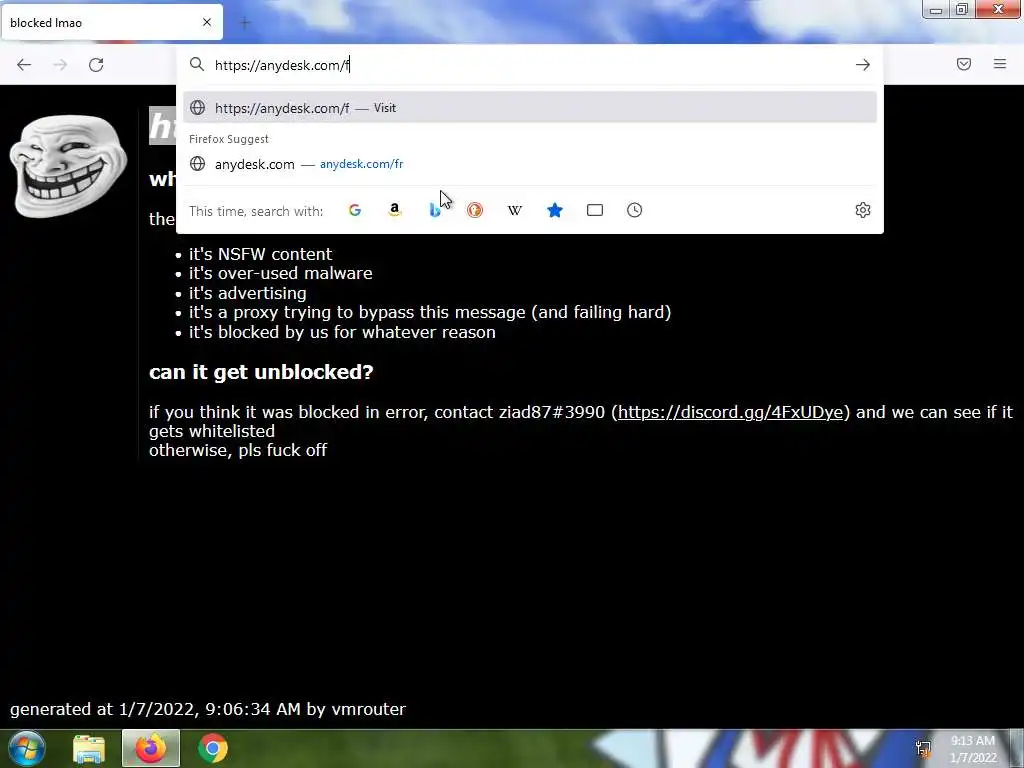Click the address bar URL field
The width and height of the screenshot is (1024, 768).
click(529, 65)
